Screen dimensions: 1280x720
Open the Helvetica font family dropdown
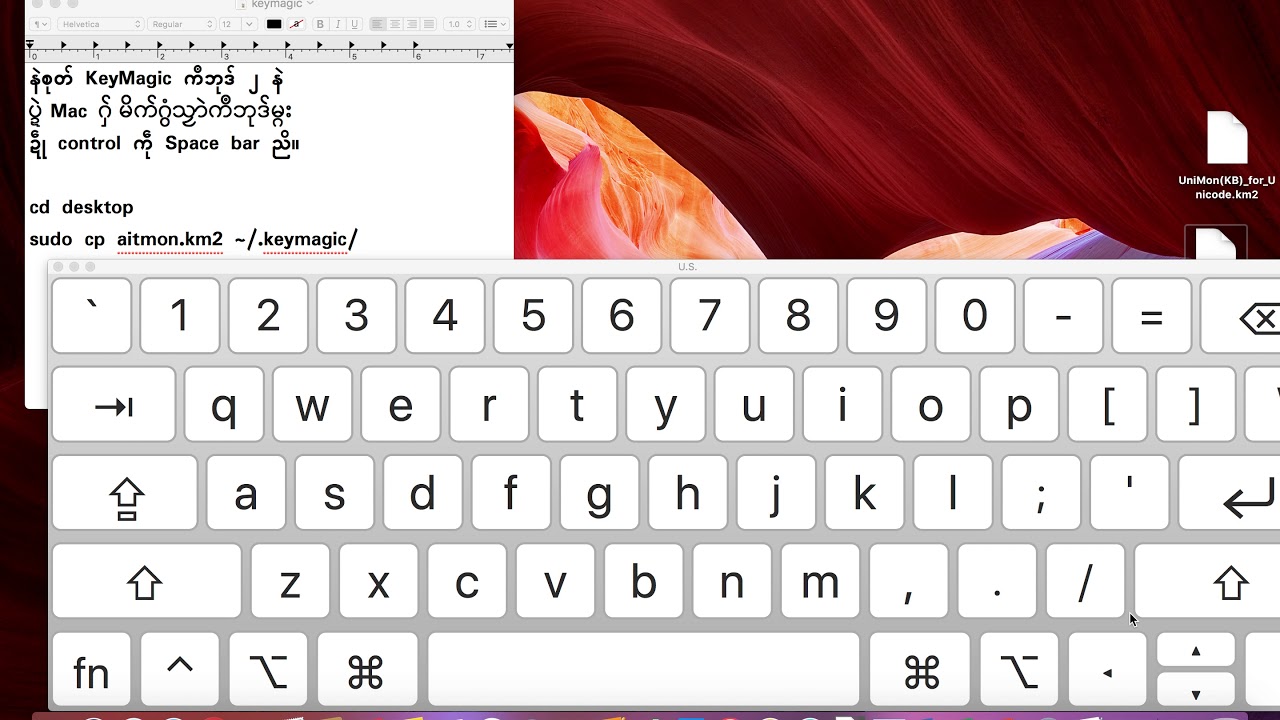point(100,24)
